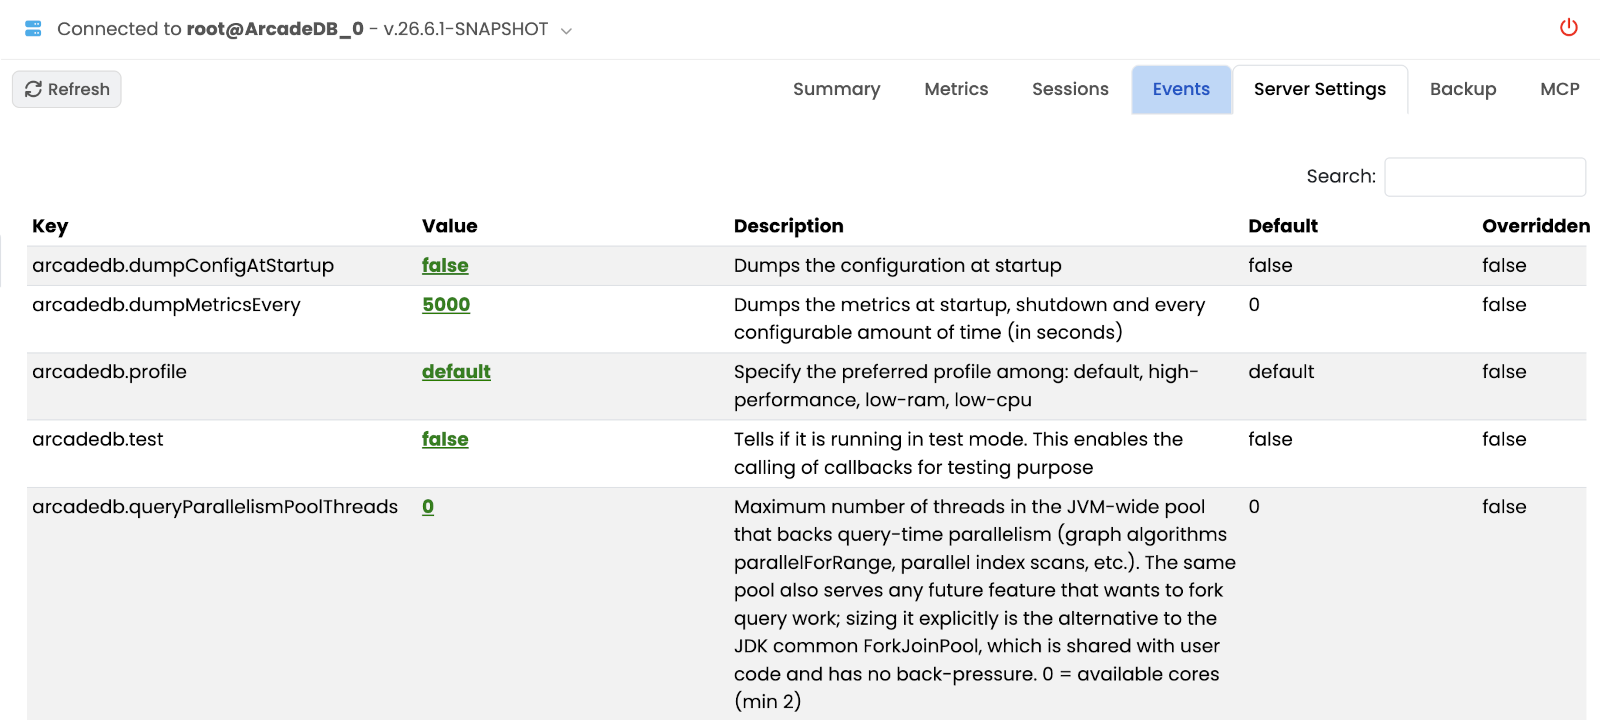The image size is (1600, 720).
Task: Click the Overridden cell of arcadedb.test
Action: [x=1504, y=439]
